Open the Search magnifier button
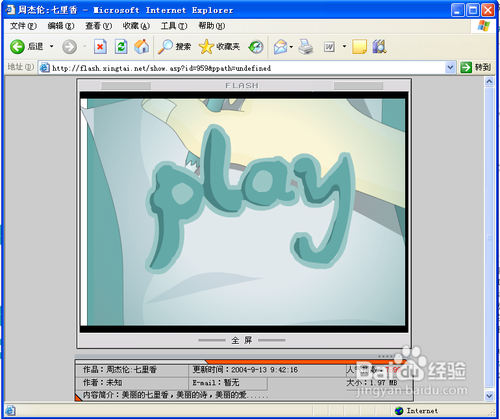The height and width of the screenshot is (419, 500). point(174,47)
